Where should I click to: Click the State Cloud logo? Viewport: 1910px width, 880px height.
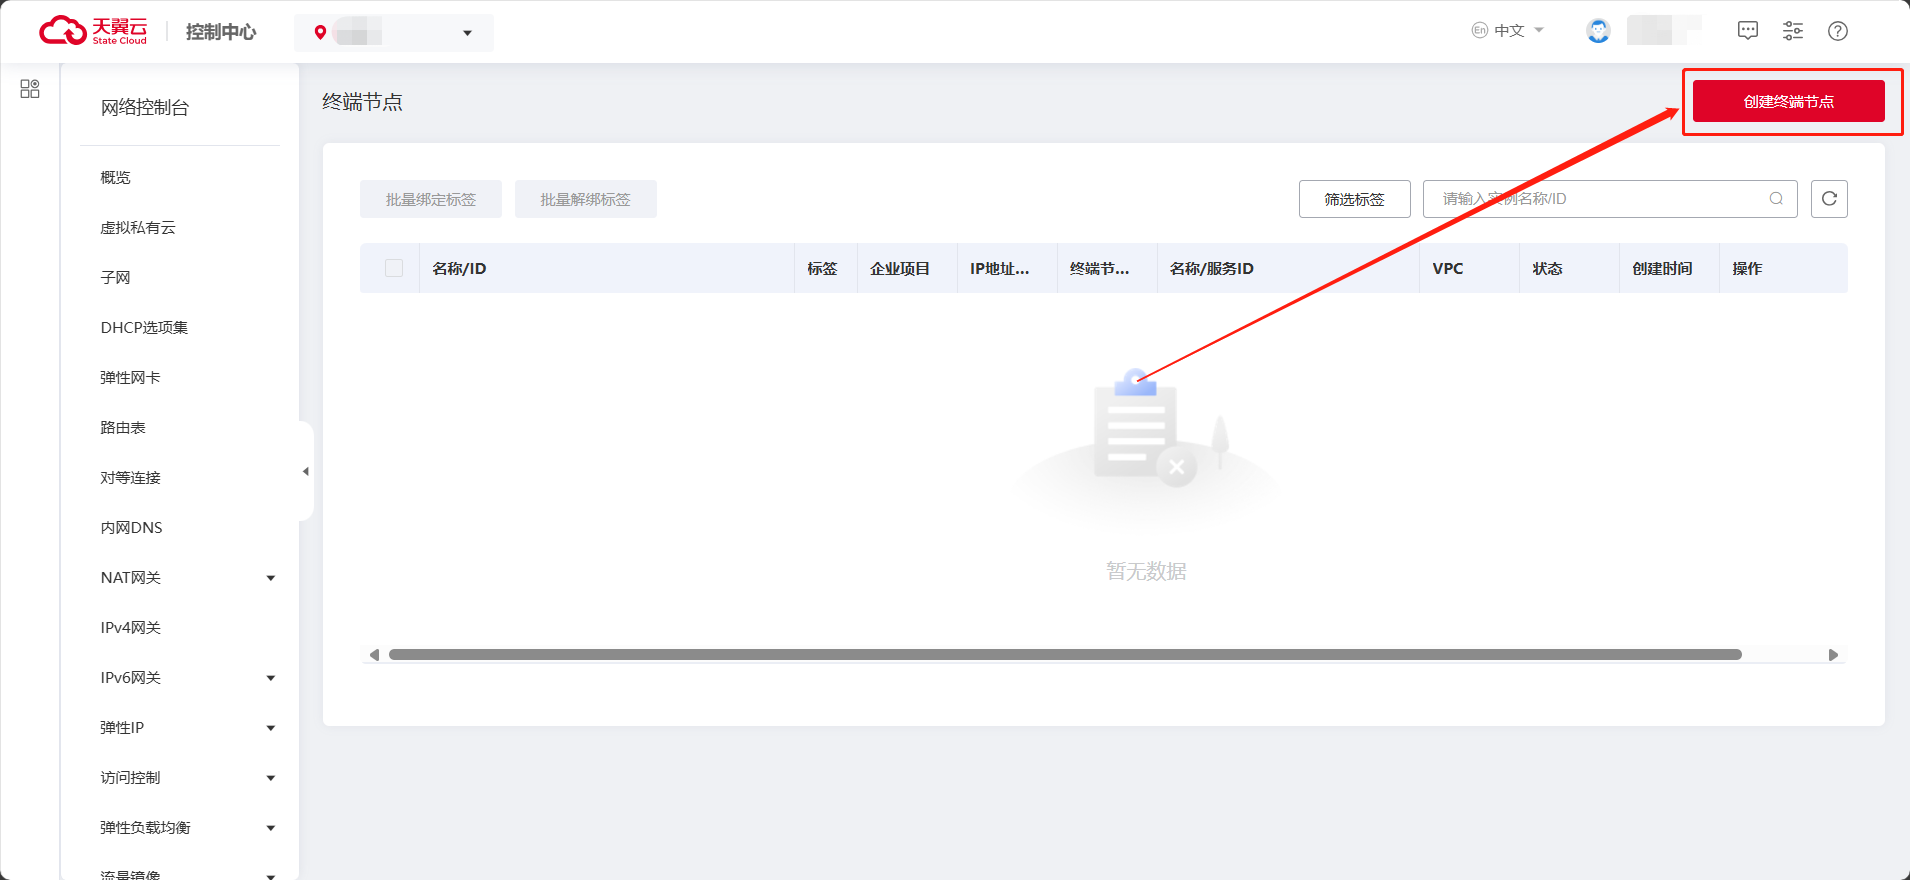(93, 31)
